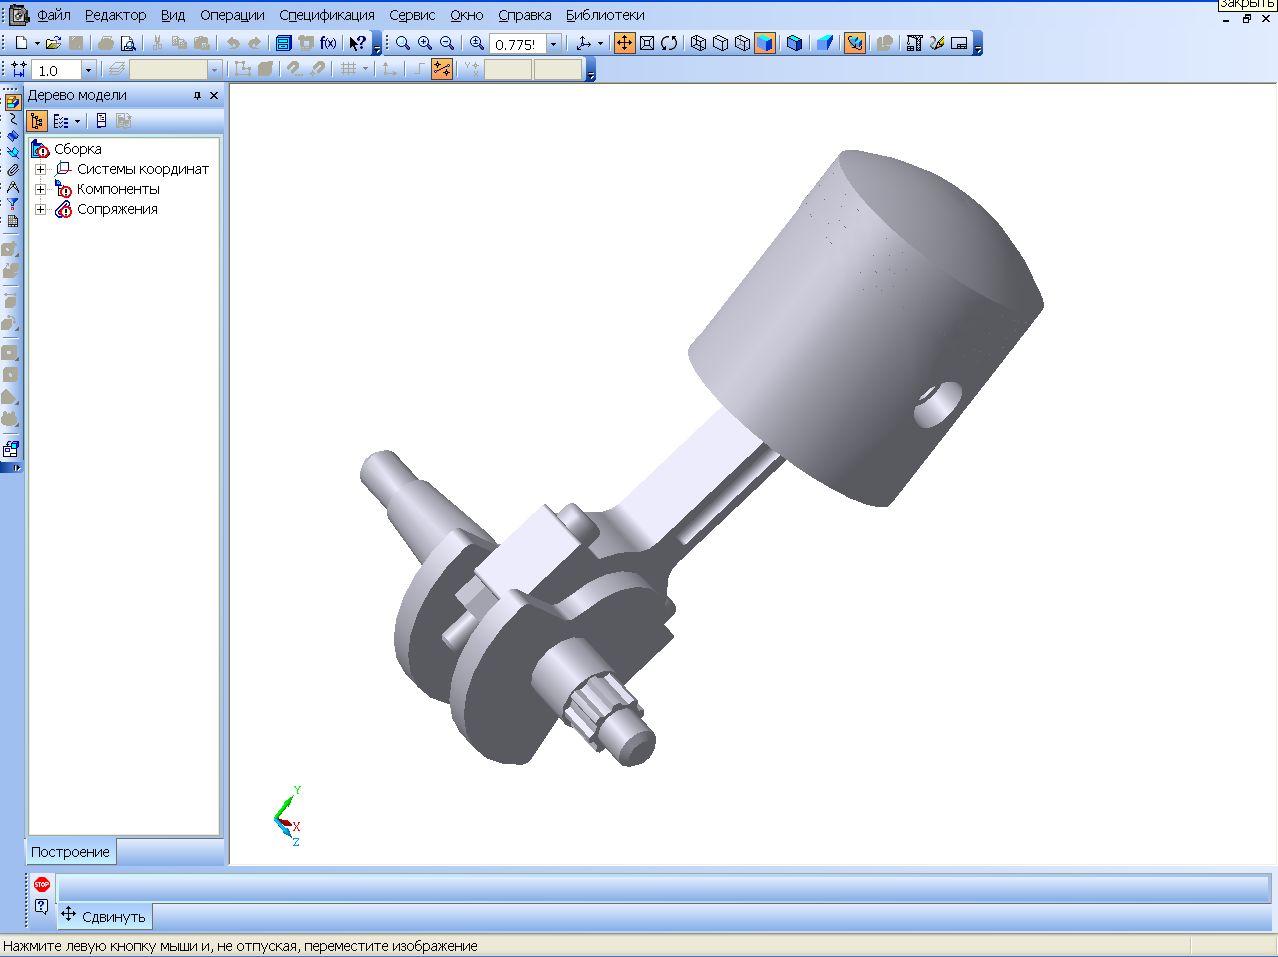Viewport: 1278px width, 957px height.
Task: Open the Операции menu
Action: tap(232, 15)
